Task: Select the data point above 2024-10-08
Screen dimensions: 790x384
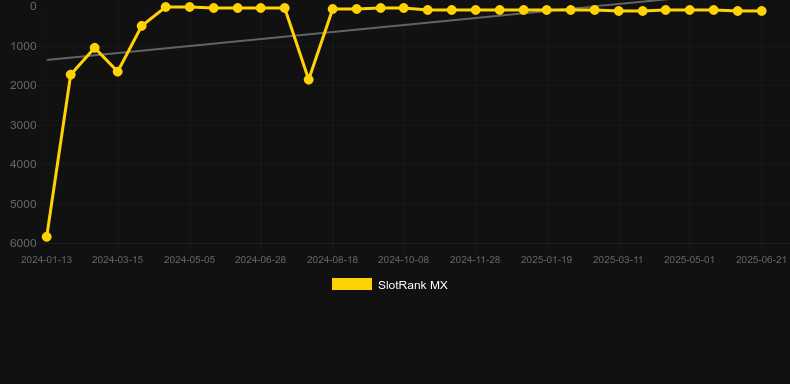Action: [x=404, y=8]
